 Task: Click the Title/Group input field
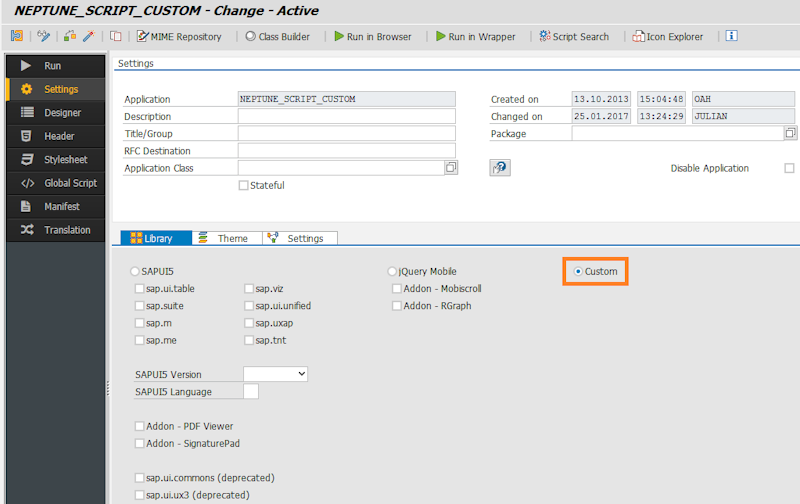pos(346,134)
